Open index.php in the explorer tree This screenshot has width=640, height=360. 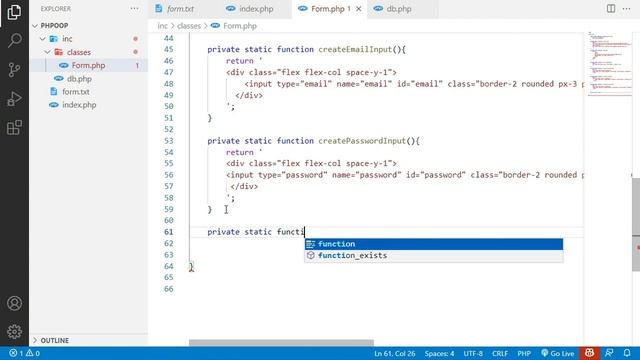point(88,105)
